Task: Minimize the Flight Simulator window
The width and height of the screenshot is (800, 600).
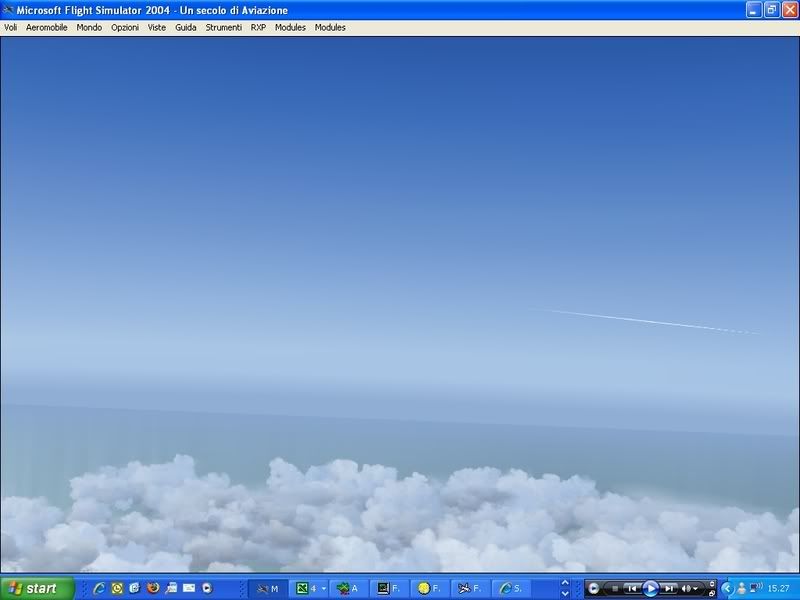Action: pos(754,10)
